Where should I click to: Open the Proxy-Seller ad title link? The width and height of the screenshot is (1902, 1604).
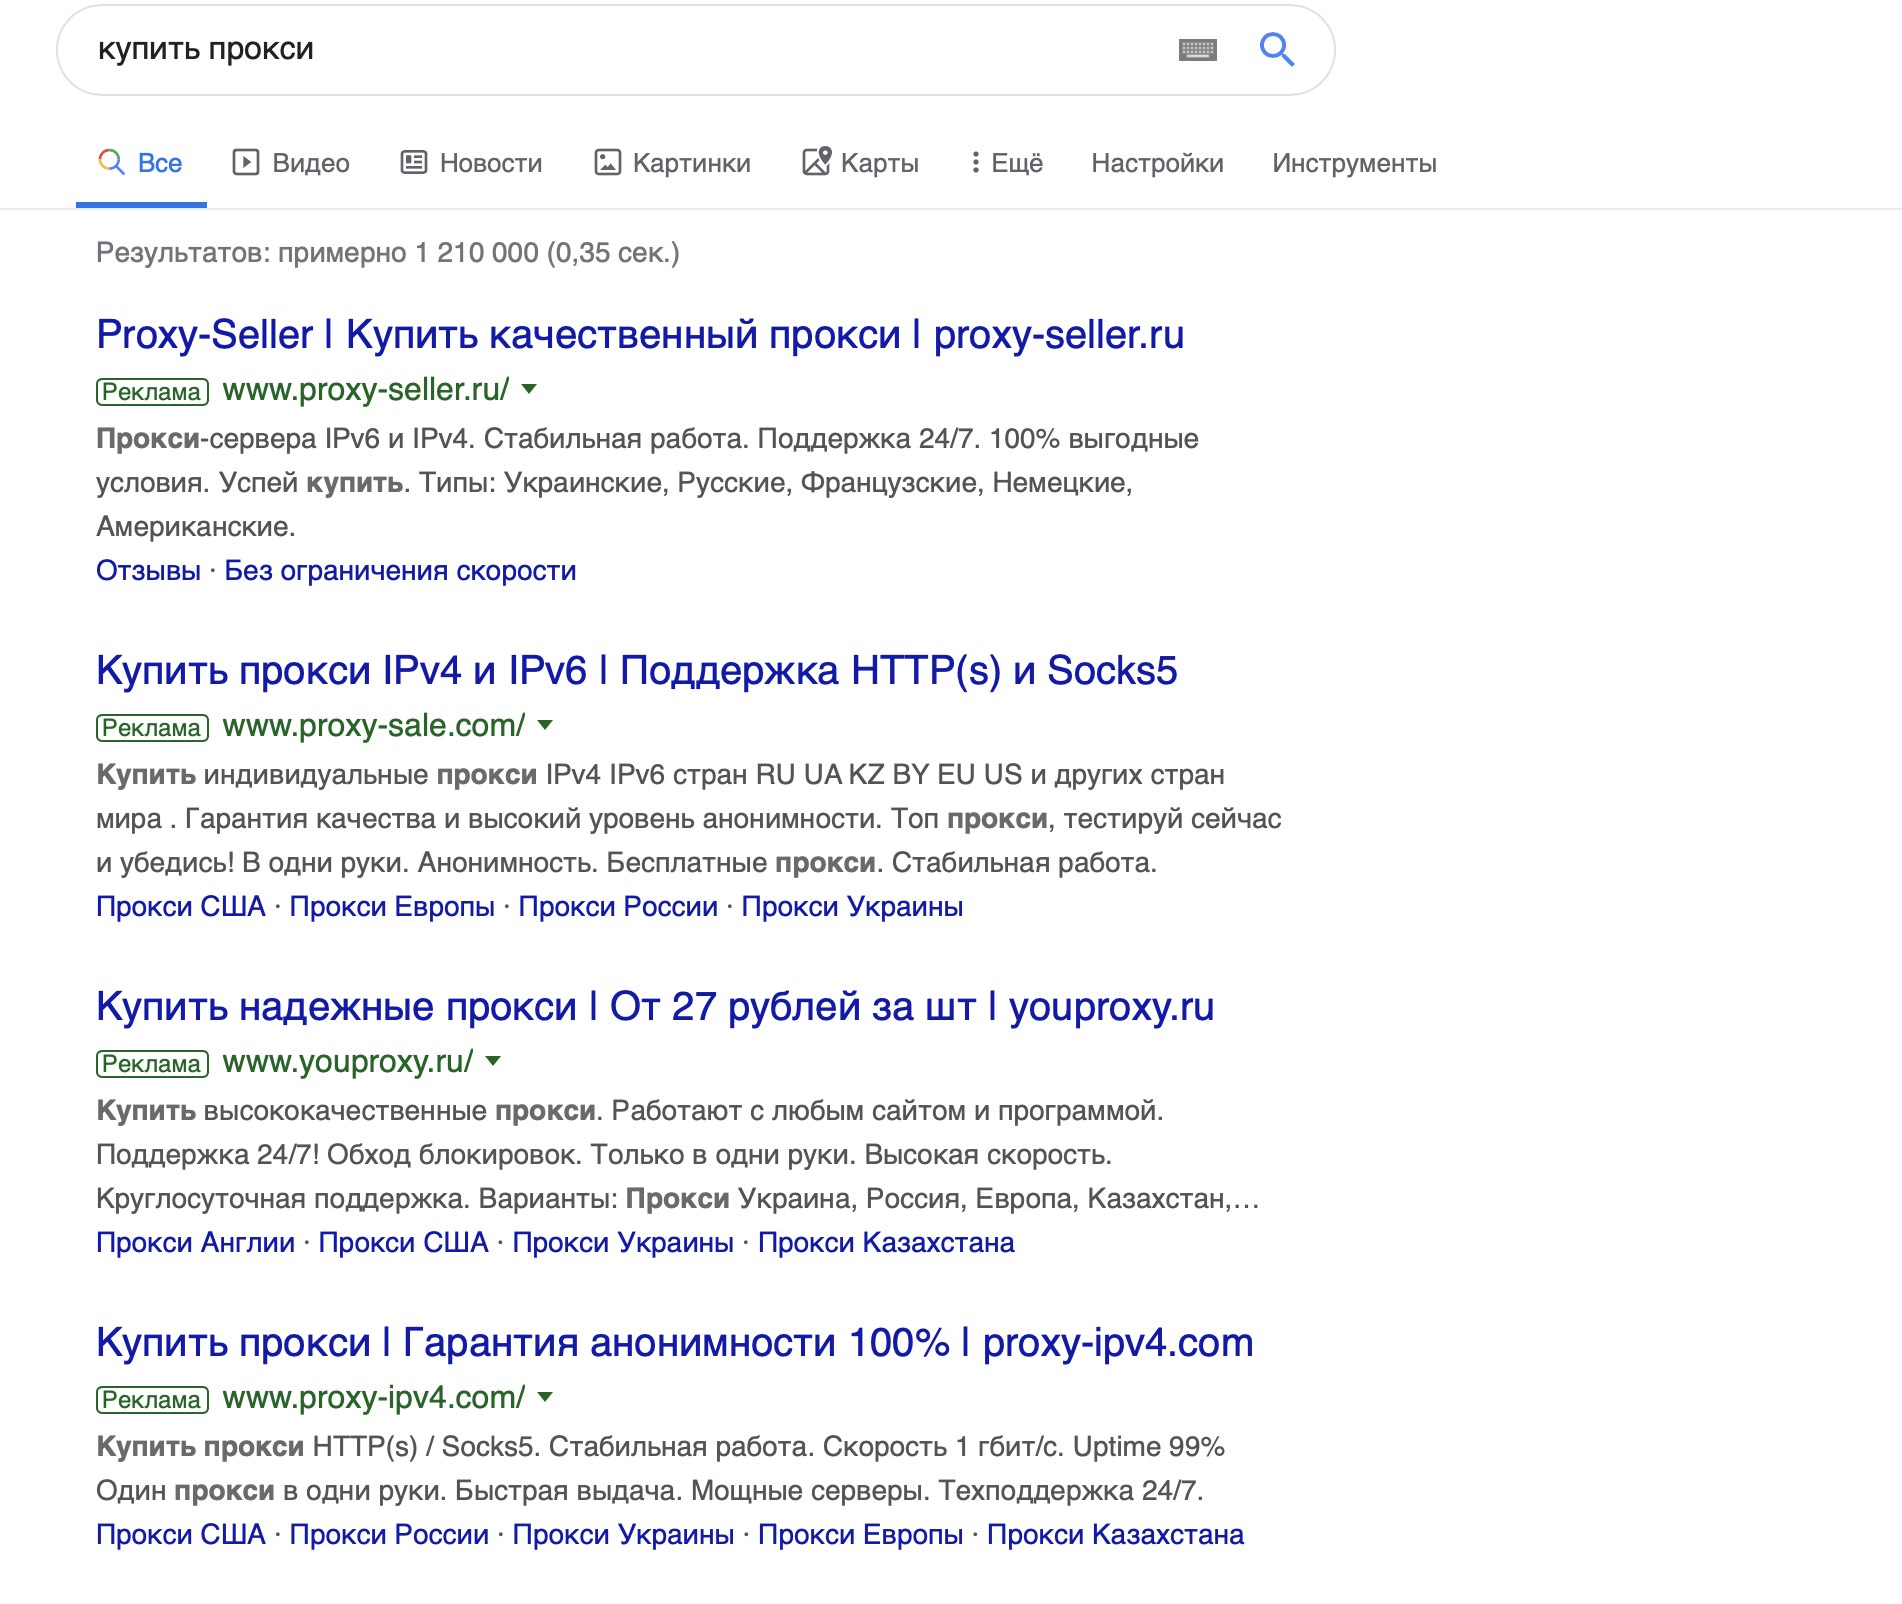[x=640, y=335]
